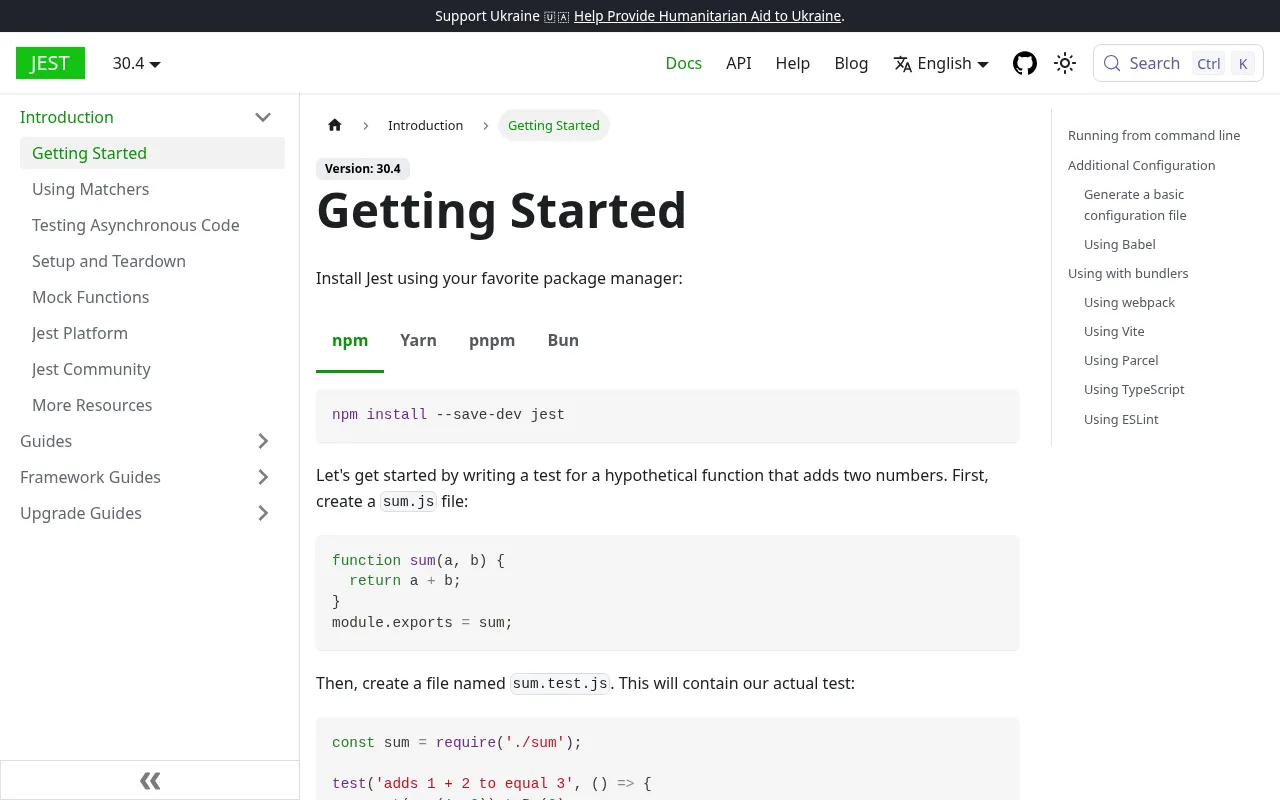Click the Version: 30.4 badge
The height and width of the screenshot is (800, 1280).
pos(363,169)
